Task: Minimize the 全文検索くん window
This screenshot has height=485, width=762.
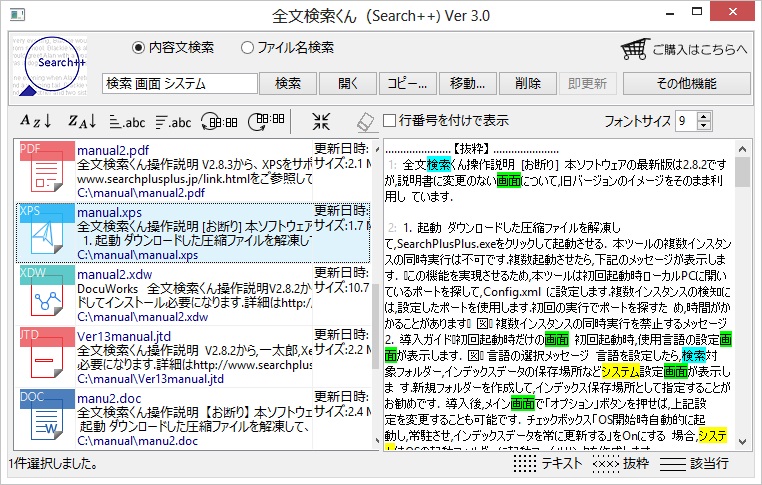Action: point(670,13)
